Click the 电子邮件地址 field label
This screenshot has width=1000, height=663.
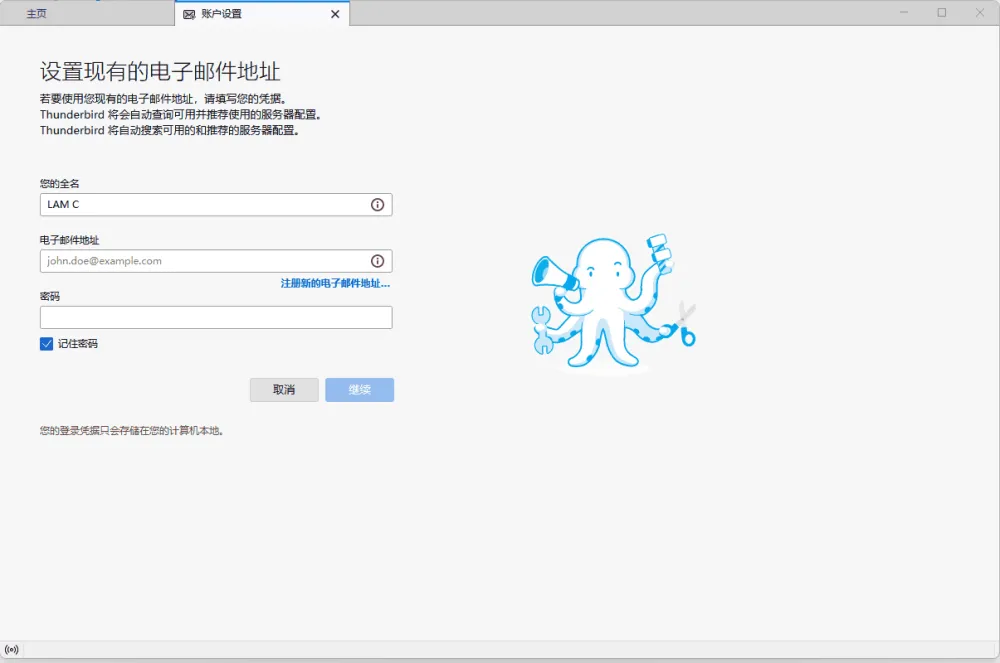pos(69,240)
